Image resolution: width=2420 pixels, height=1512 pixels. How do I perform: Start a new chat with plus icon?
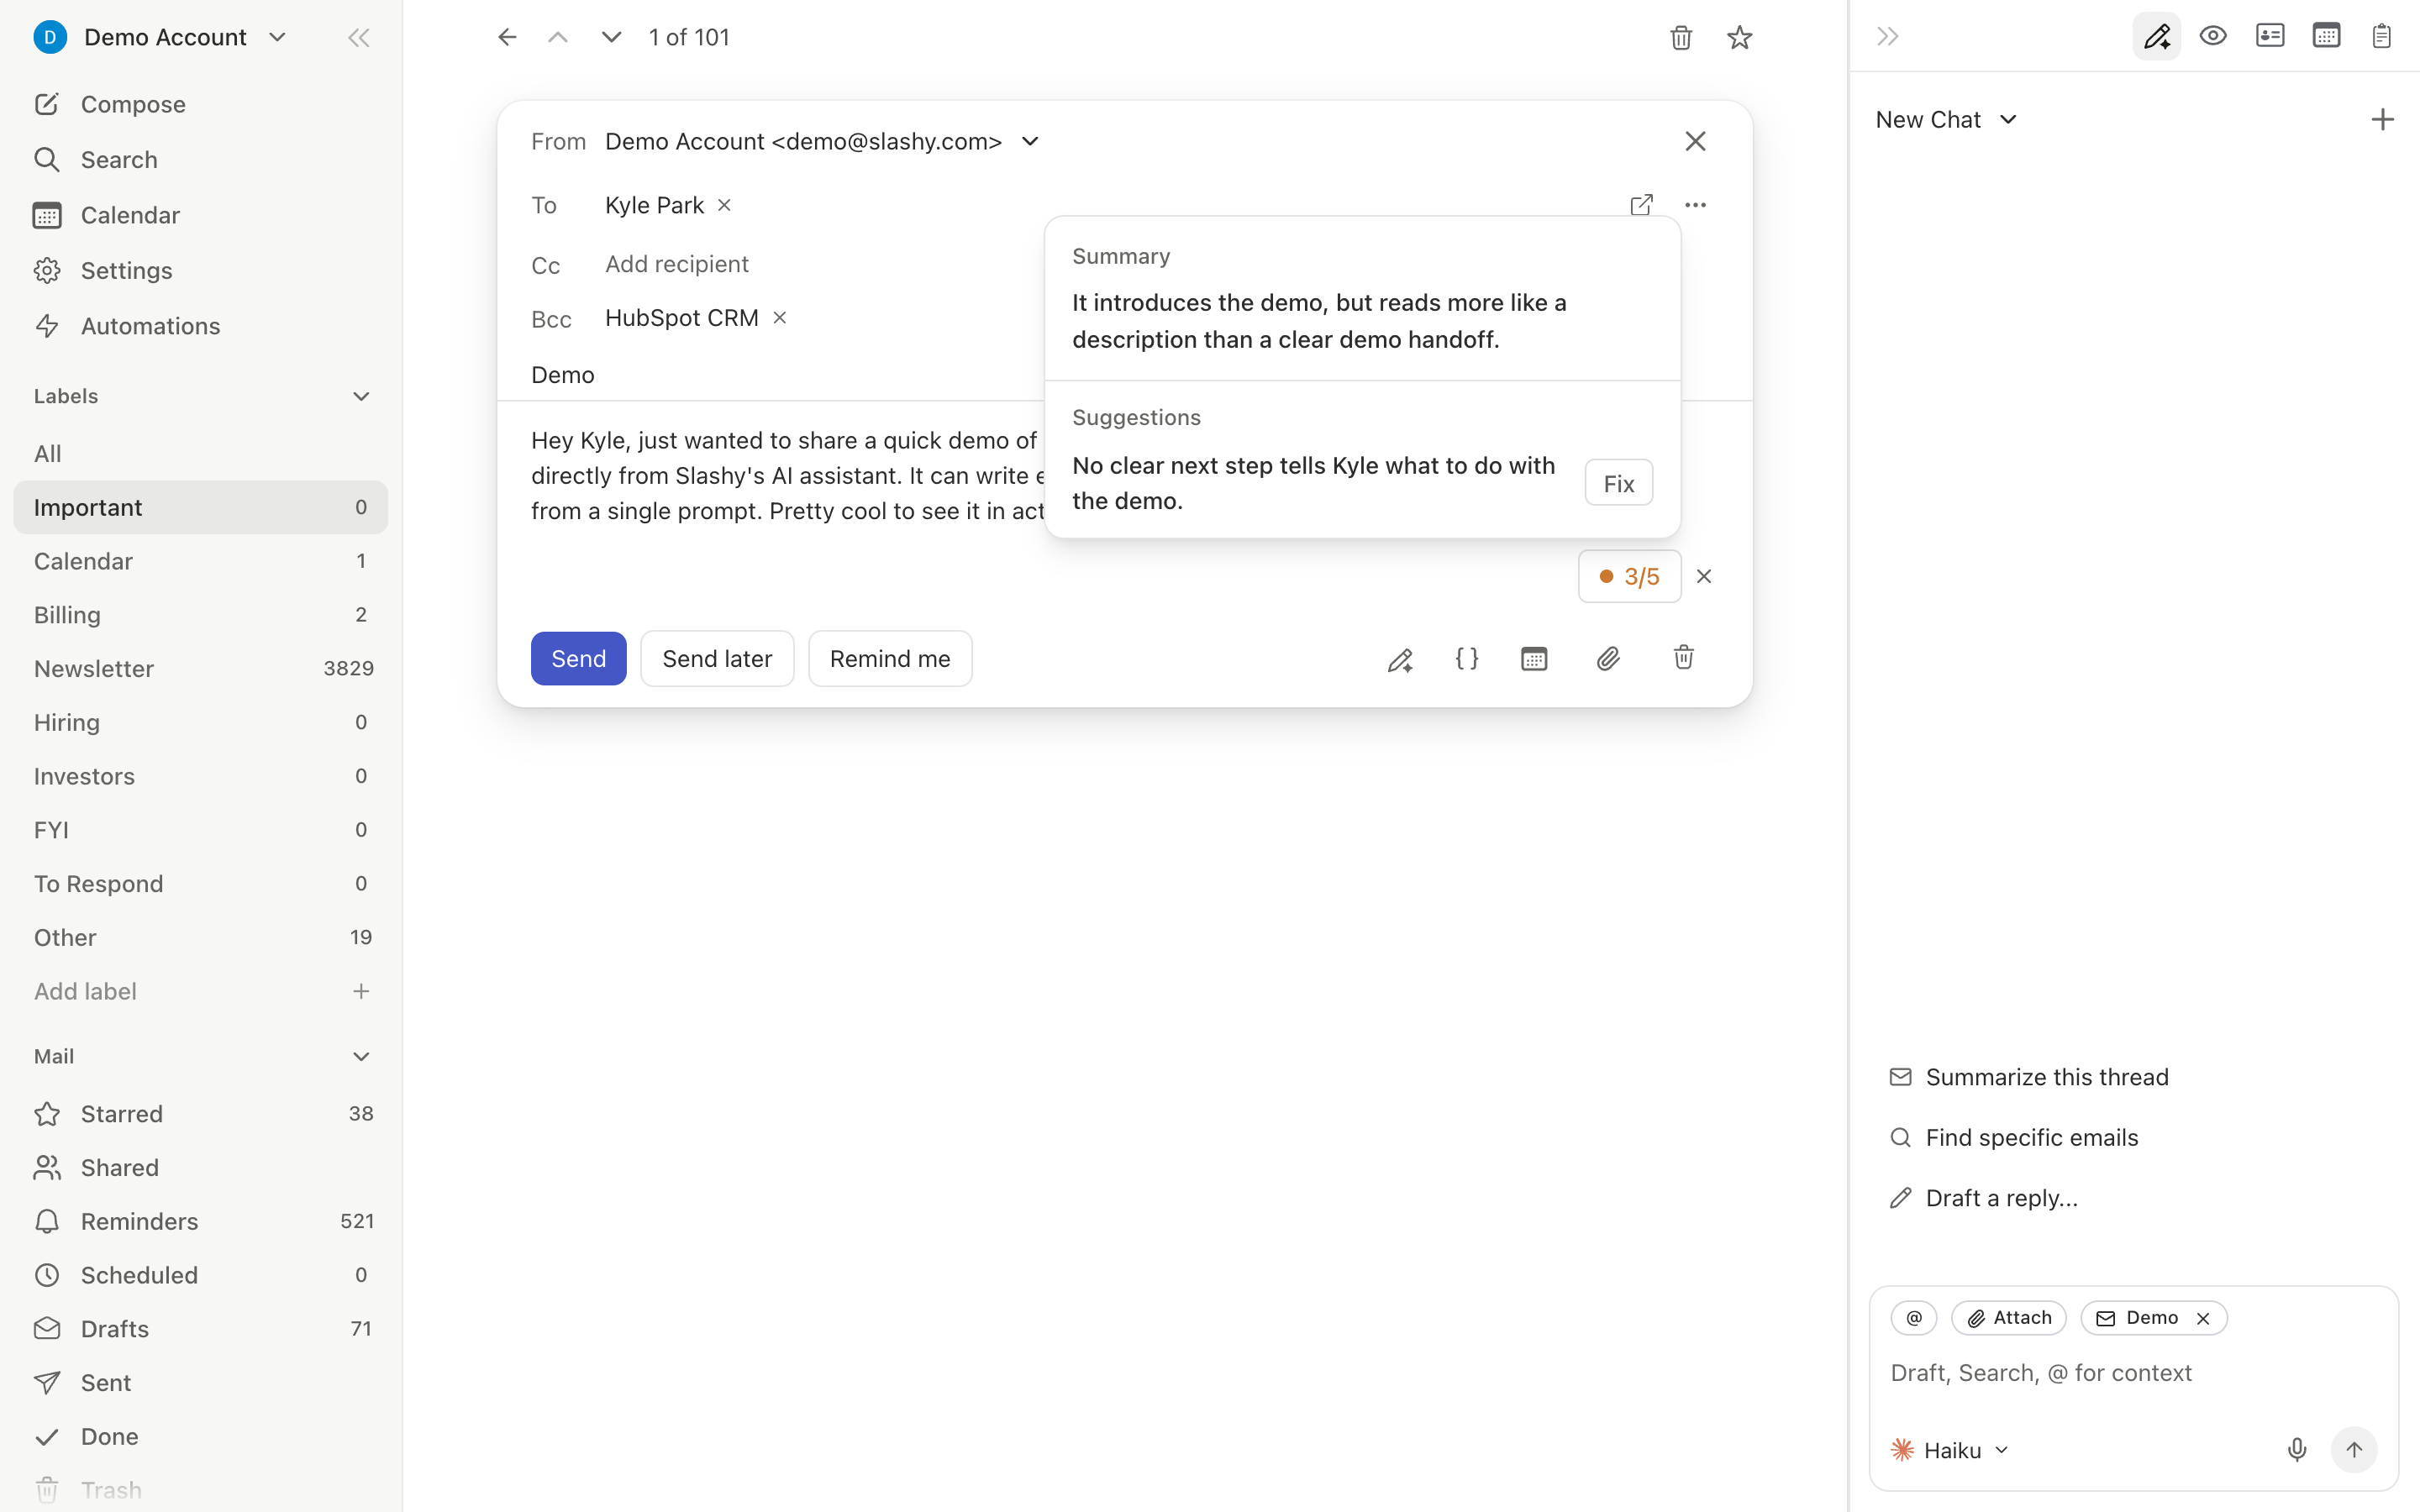pos(2382,120)
